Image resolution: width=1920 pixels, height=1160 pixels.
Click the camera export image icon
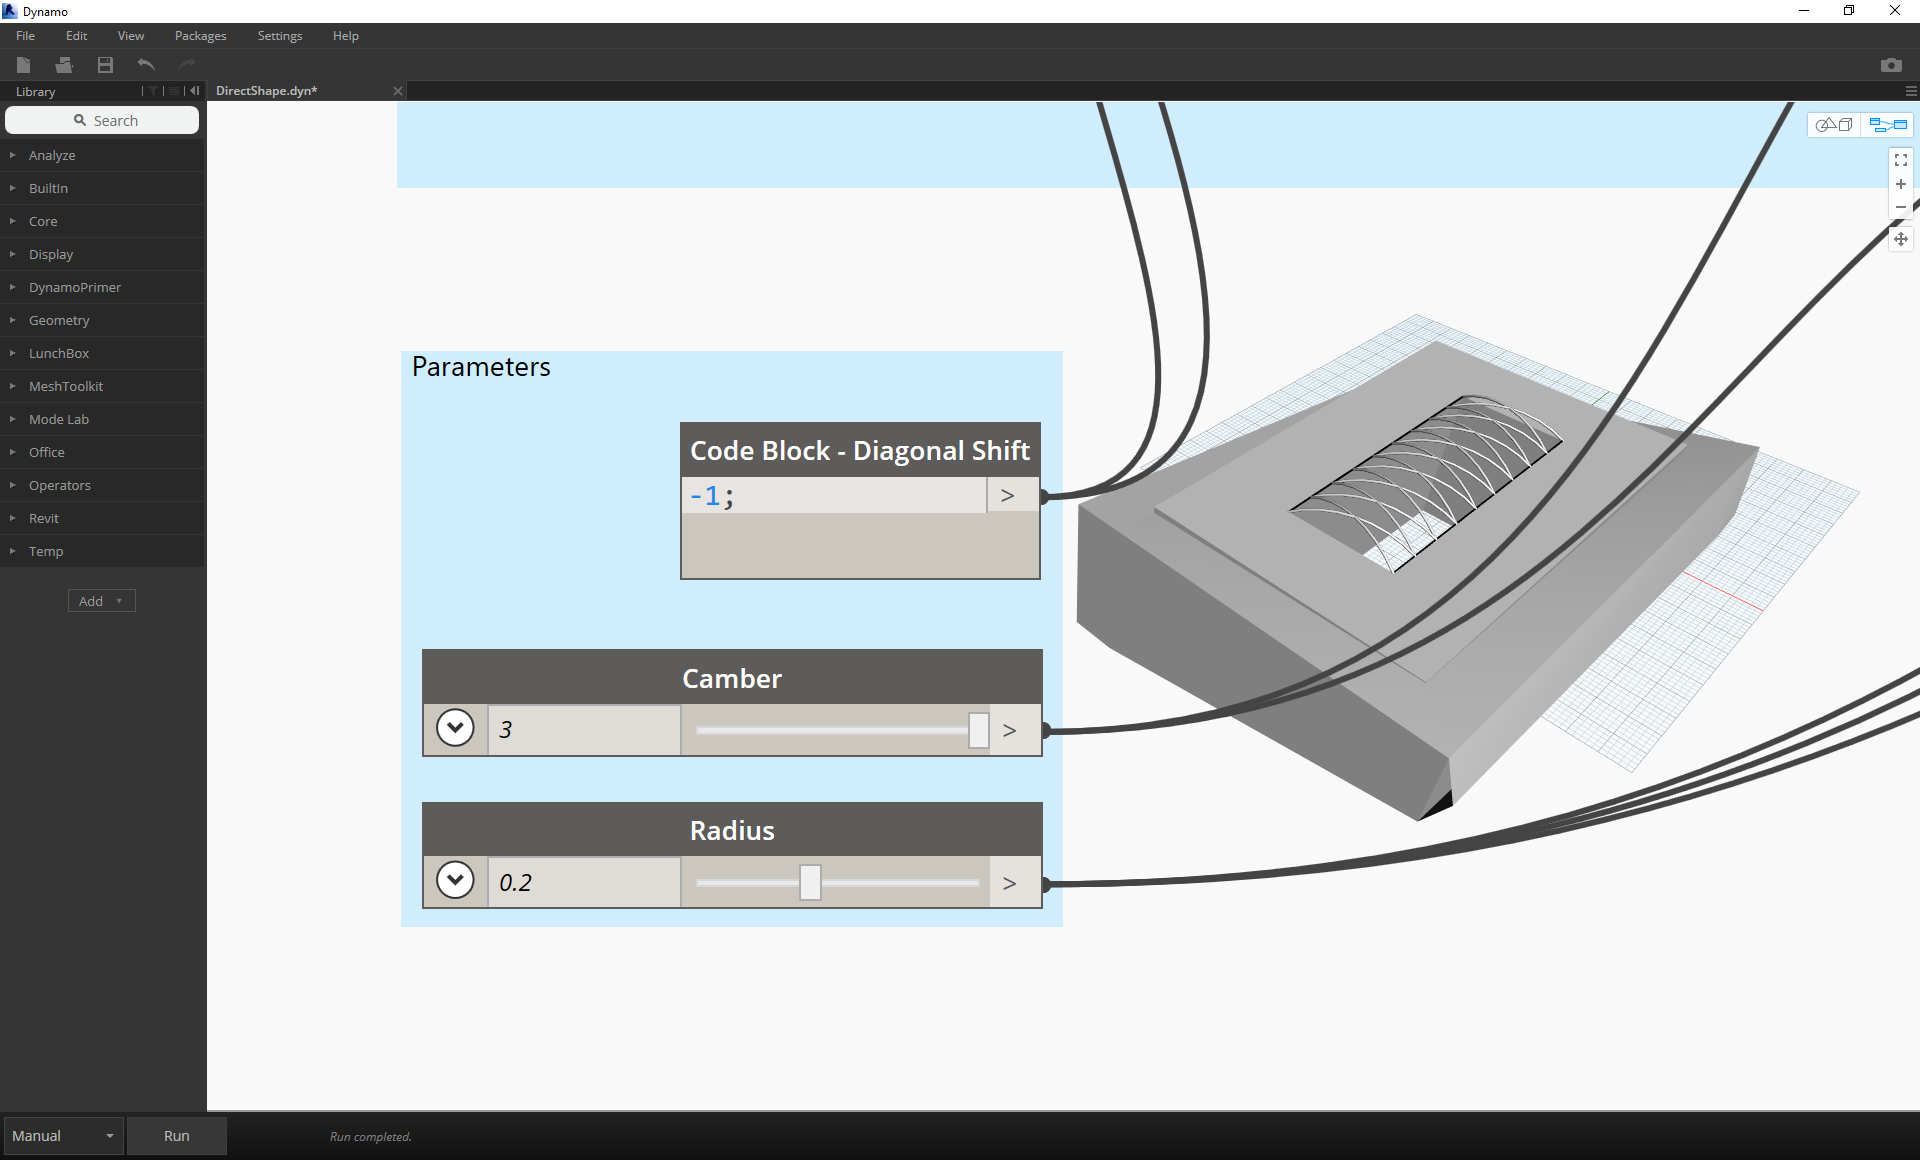coord(1890,65)
